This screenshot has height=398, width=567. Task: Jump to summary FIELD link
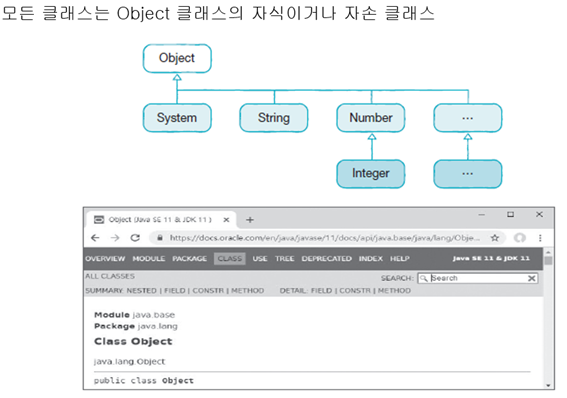tap(175, 291)
